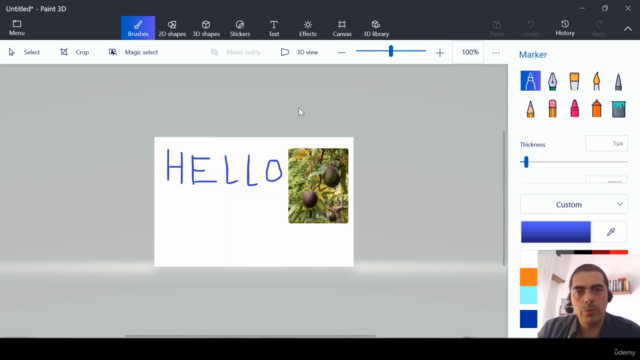Select the Oil brush
The image size is (640, 360).
click(574, 81)
